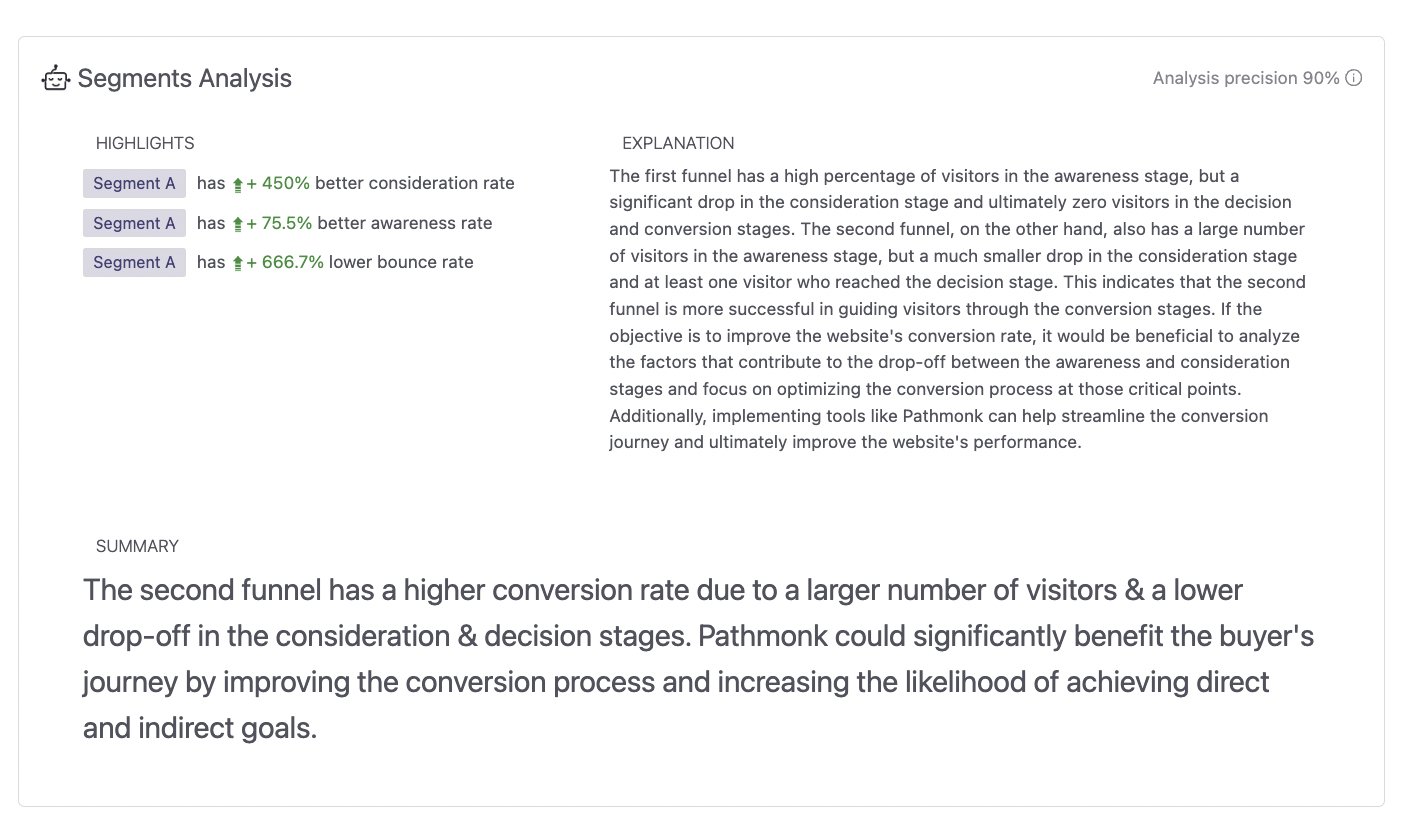Viewport: 1418px width, 828px height.
Task: Click the "lower bounce rate" text
Action: 401,263
